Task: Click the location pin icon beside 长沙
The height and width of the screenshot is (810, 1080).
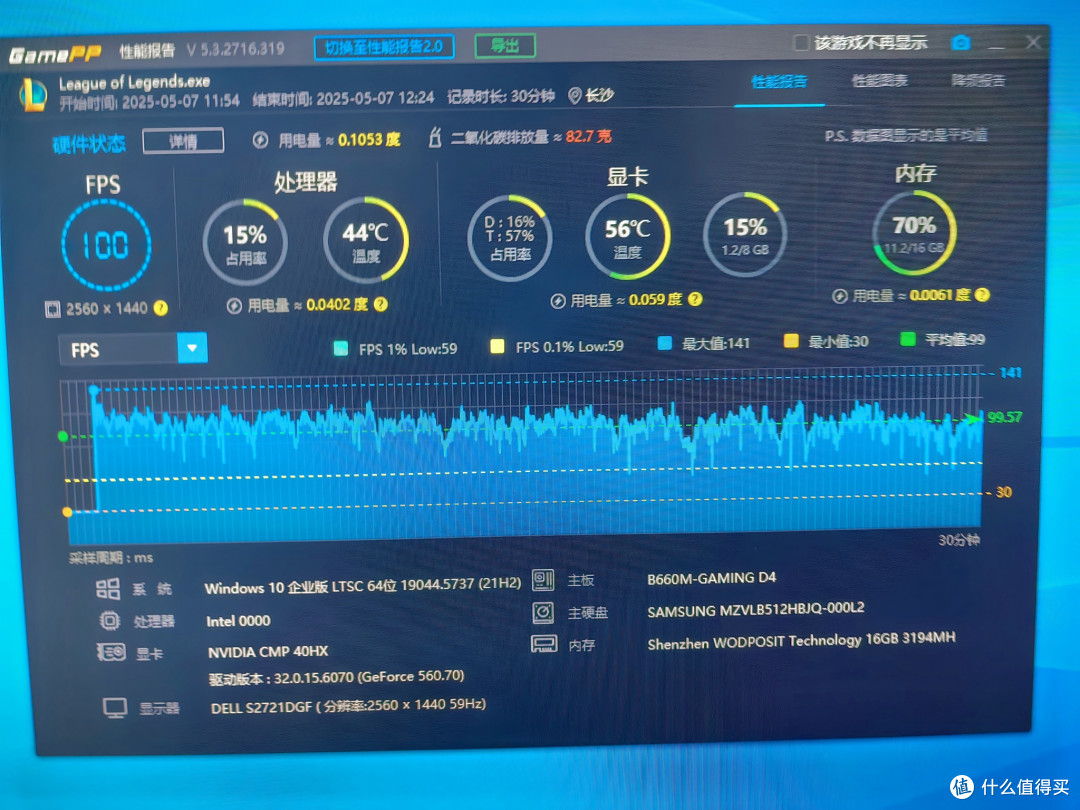Action: 574,96
